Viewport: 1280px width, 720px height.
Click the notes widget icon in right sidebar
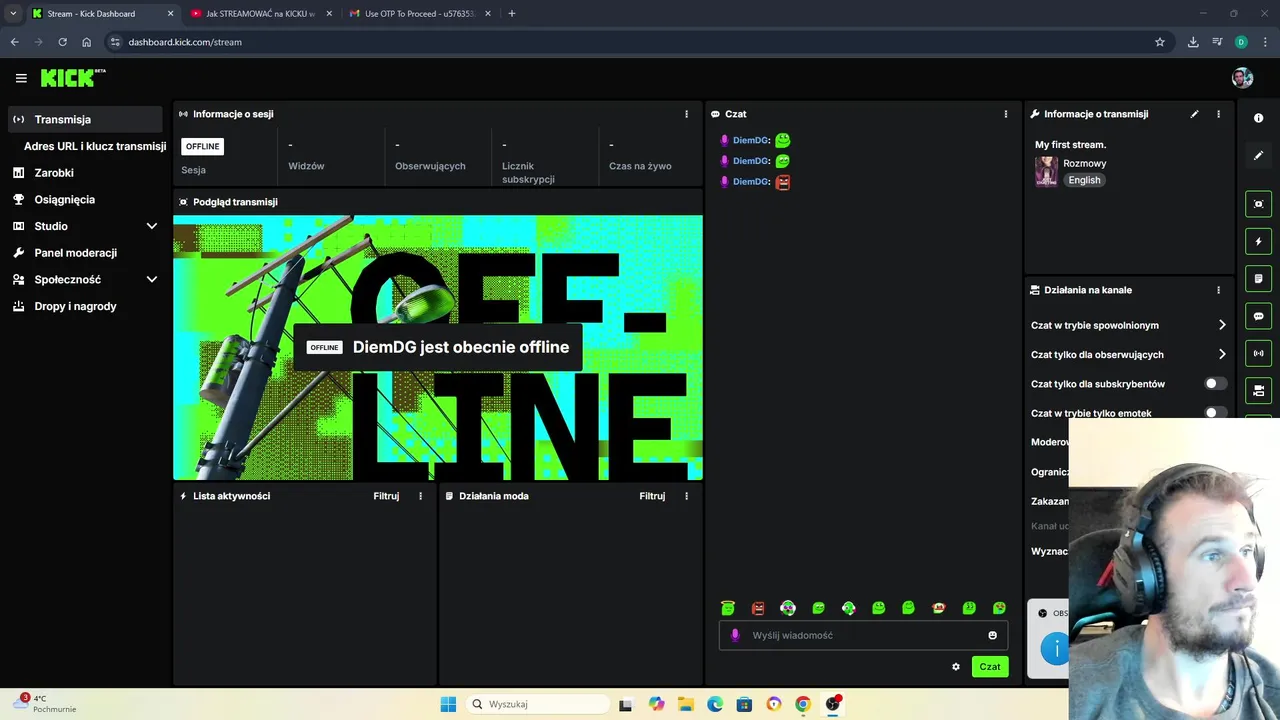(x=1258, y=278)
